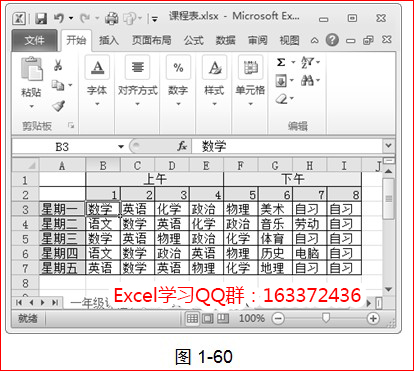
Task: Click the Copy icon
Action: 58,85
